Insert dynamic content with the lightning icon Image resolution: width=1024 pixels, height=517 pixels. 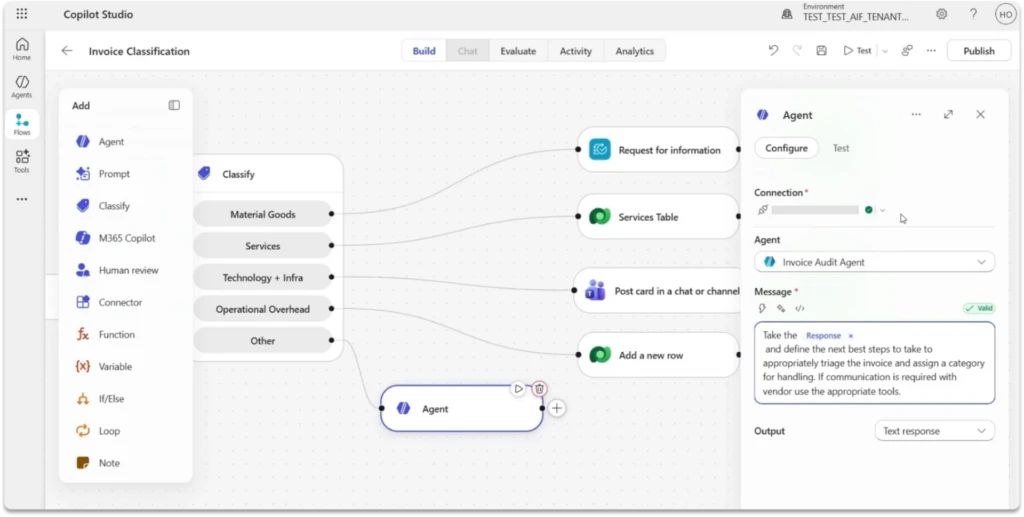[x=762, y=308]
